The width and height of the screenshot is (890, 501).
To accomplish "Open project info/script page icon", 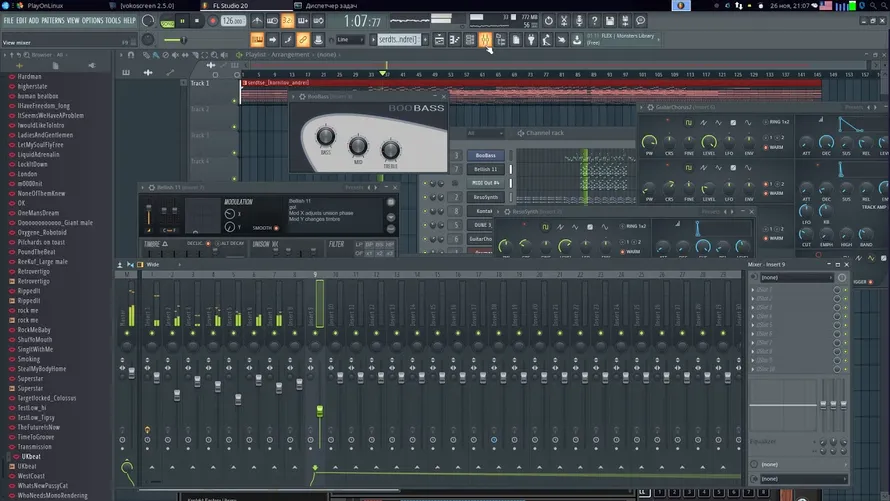I will 516,39.
